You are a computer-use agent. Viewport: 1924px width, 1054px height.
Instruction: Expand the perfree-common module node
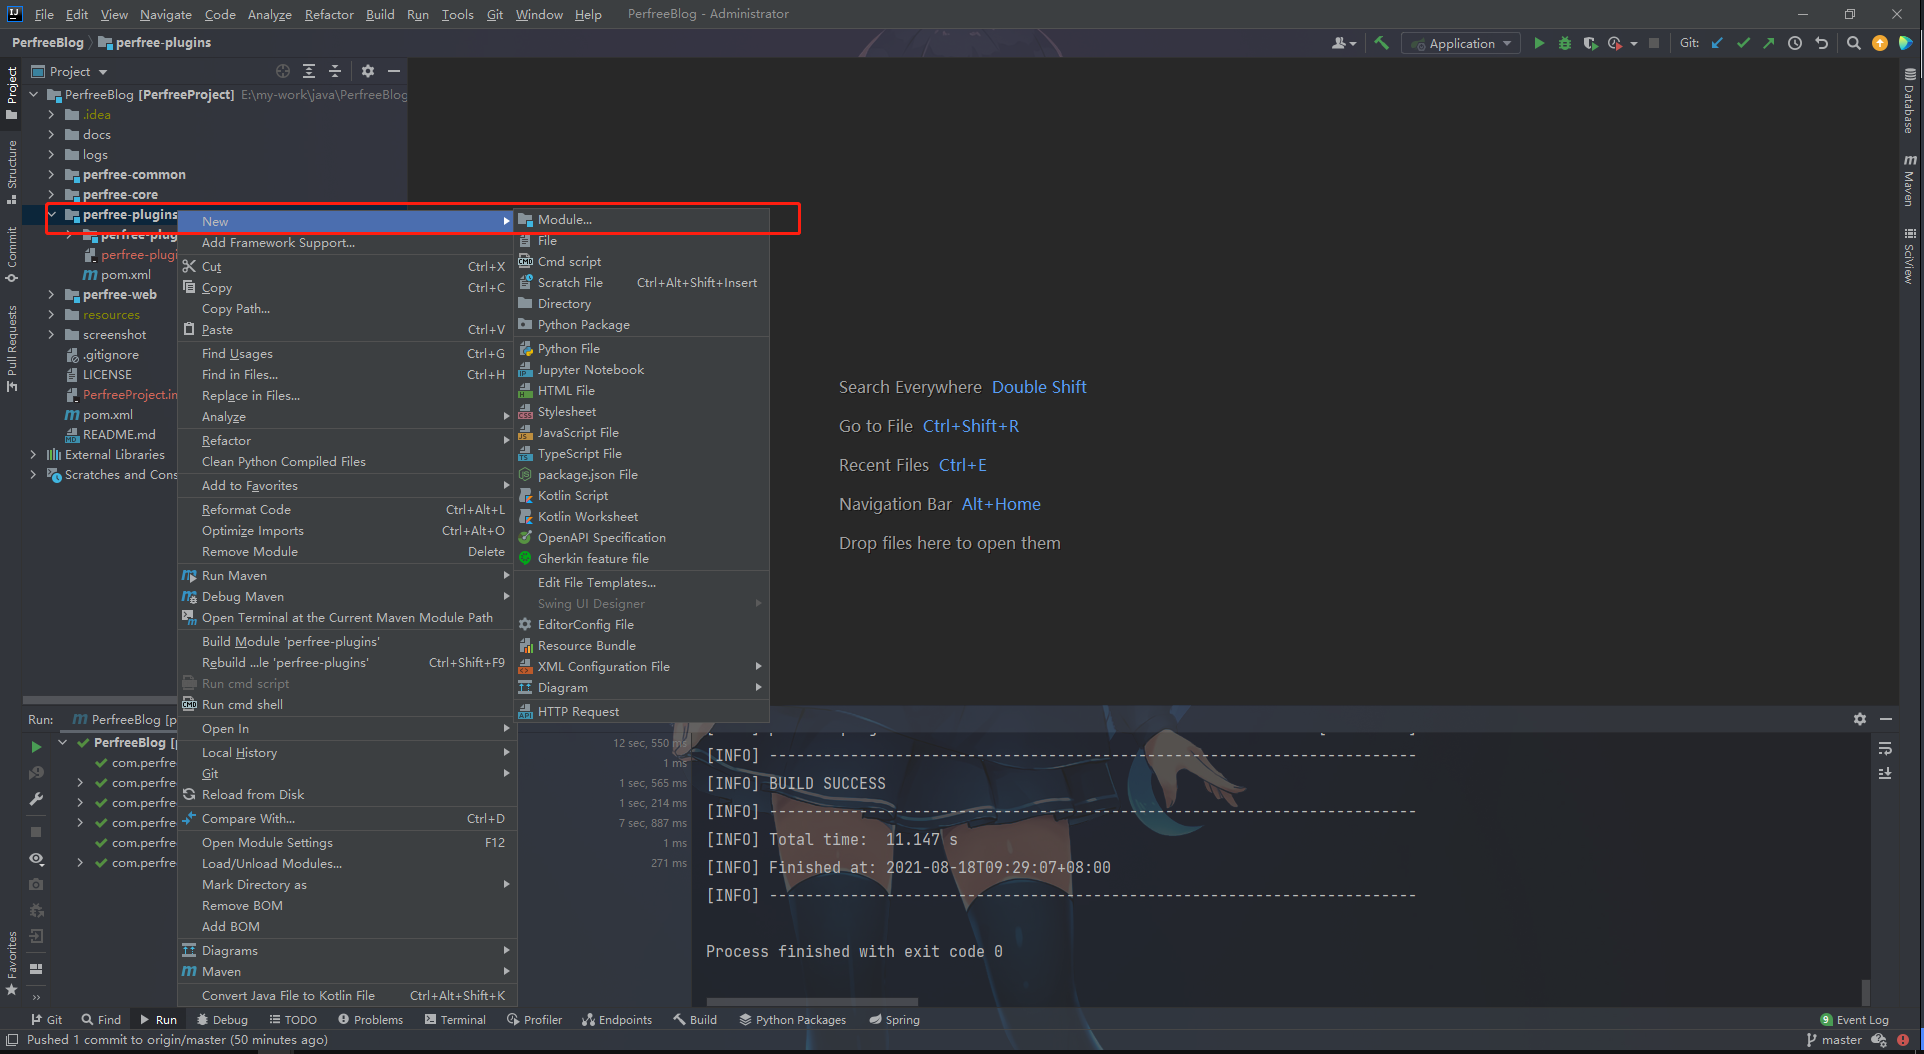point(51,174)
